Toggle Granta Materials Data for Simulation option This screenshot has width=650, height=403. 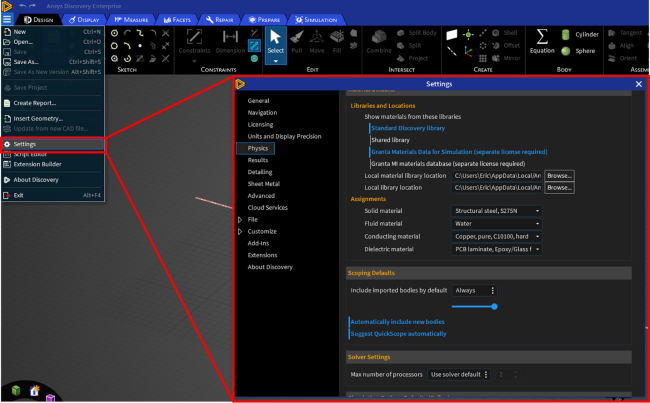click(x=459, y=152)
